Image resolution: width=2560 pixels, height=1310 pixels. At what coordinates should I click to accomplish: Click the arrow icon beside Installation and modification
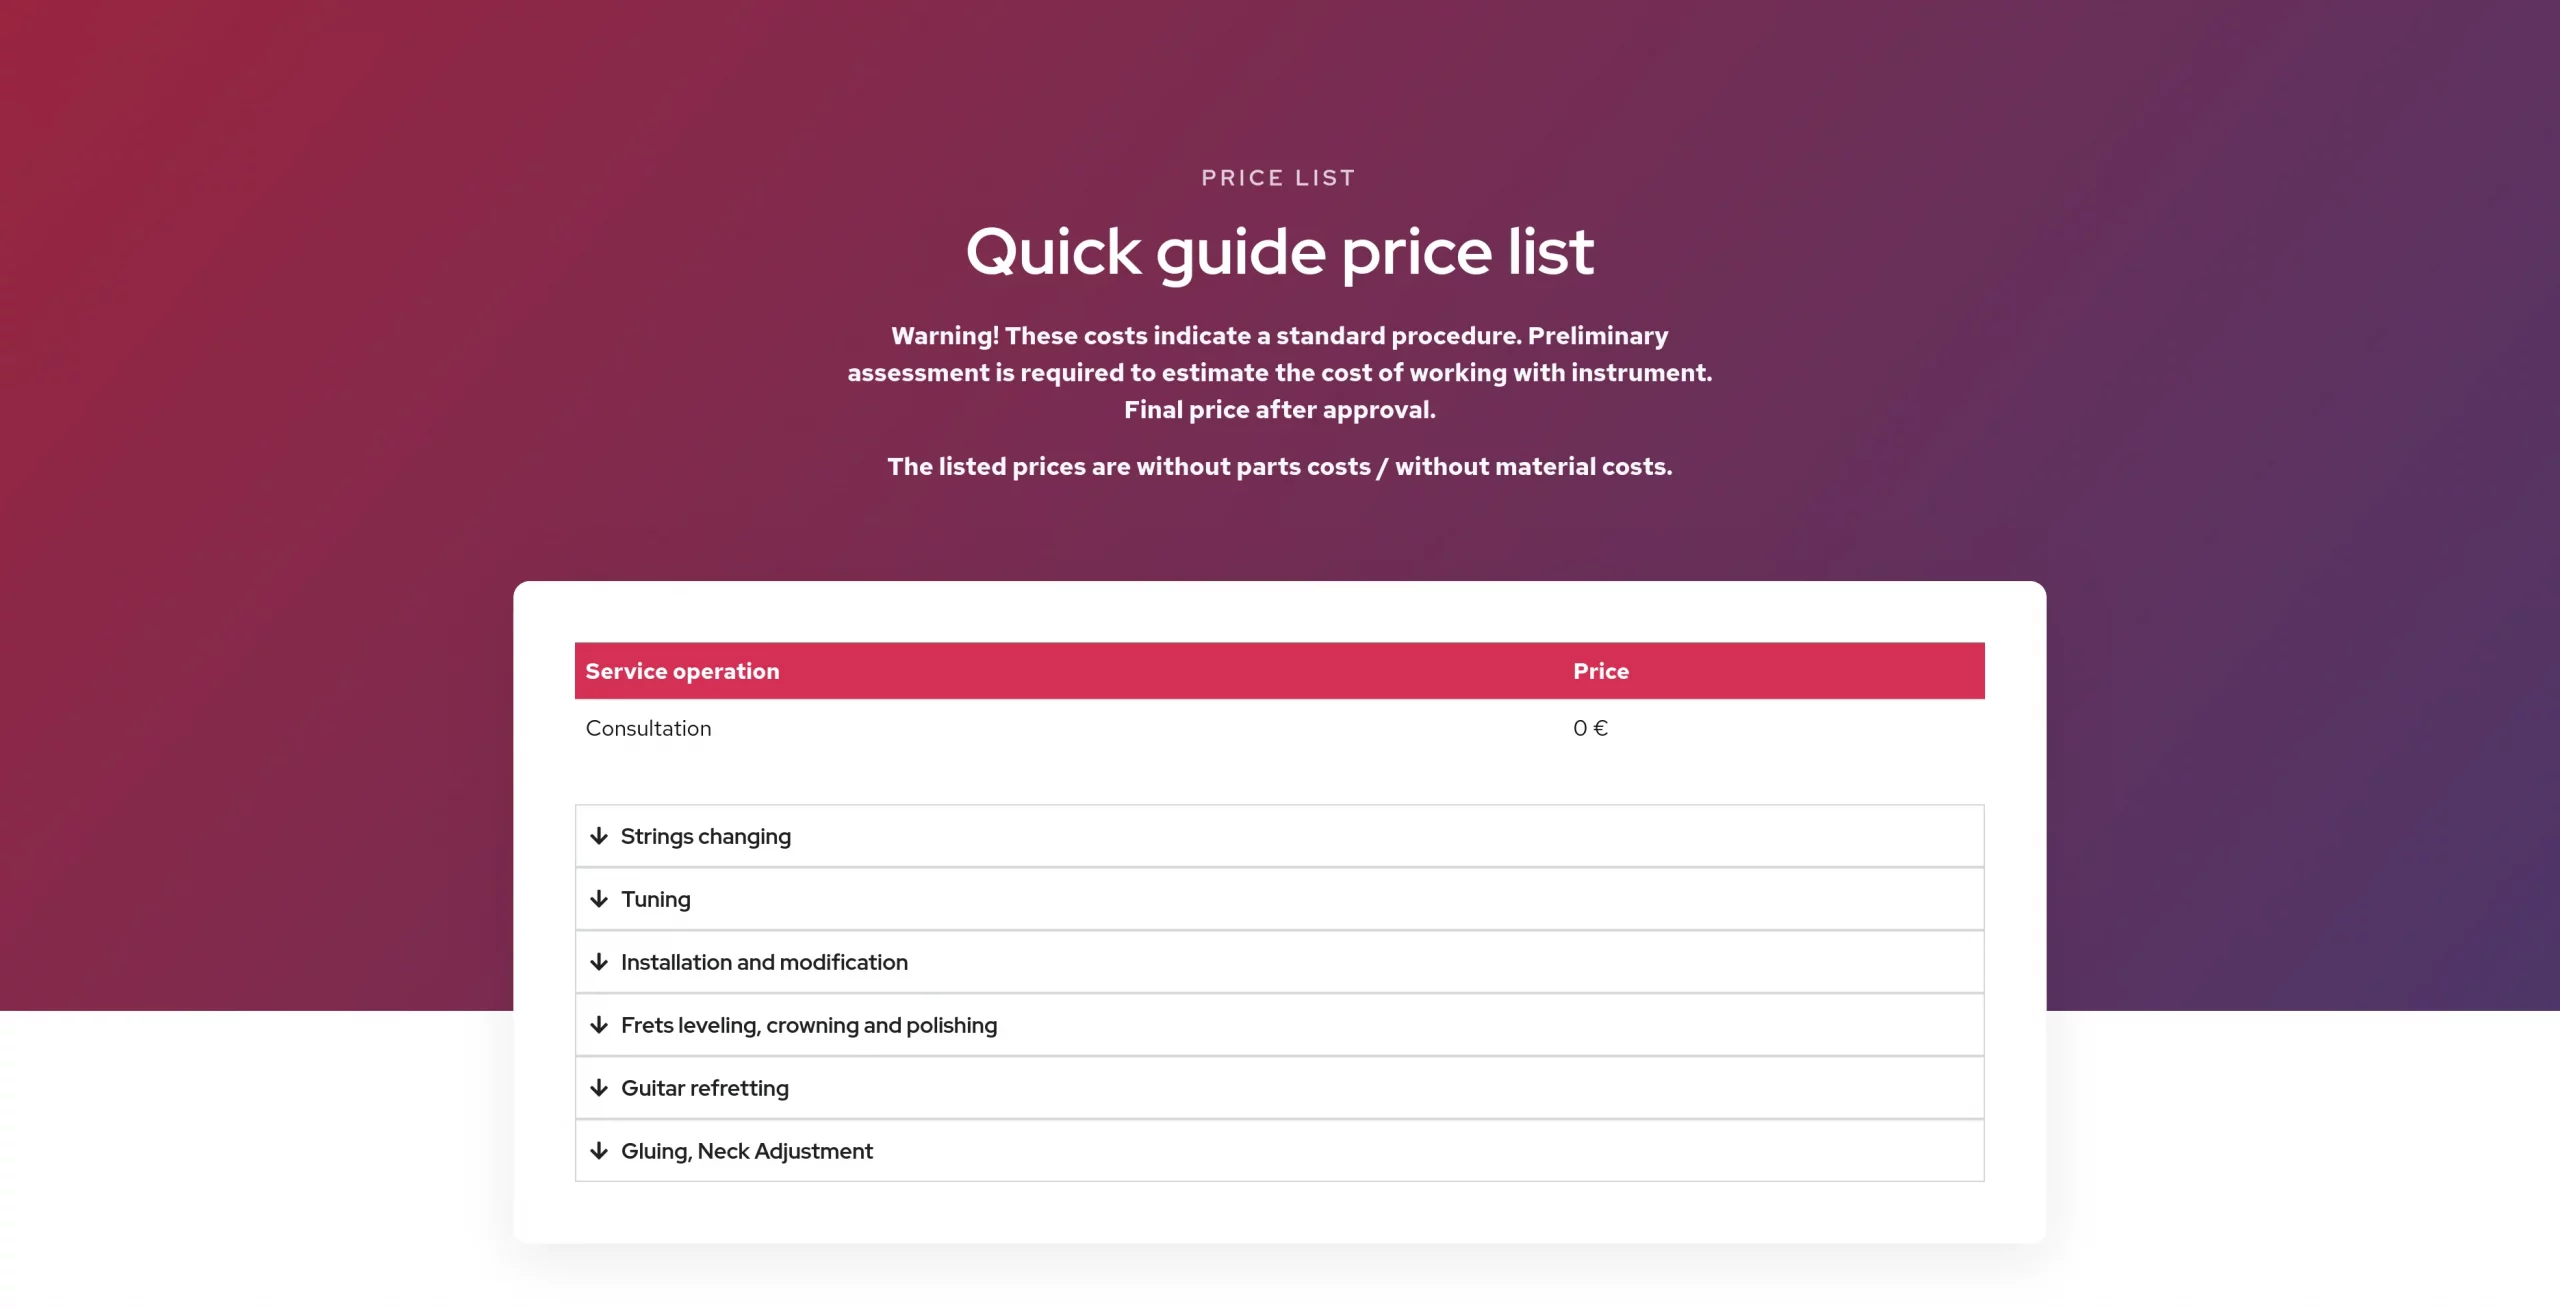pyautogui.click(x=599, y=962)
